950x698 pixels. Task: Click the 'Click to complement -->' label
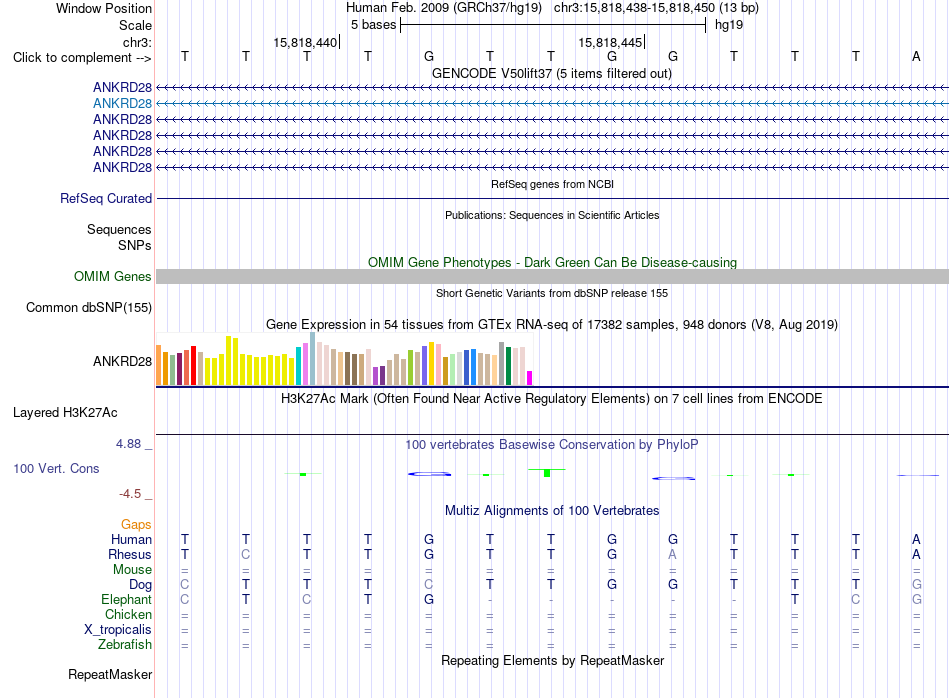[x=82, y=58]
